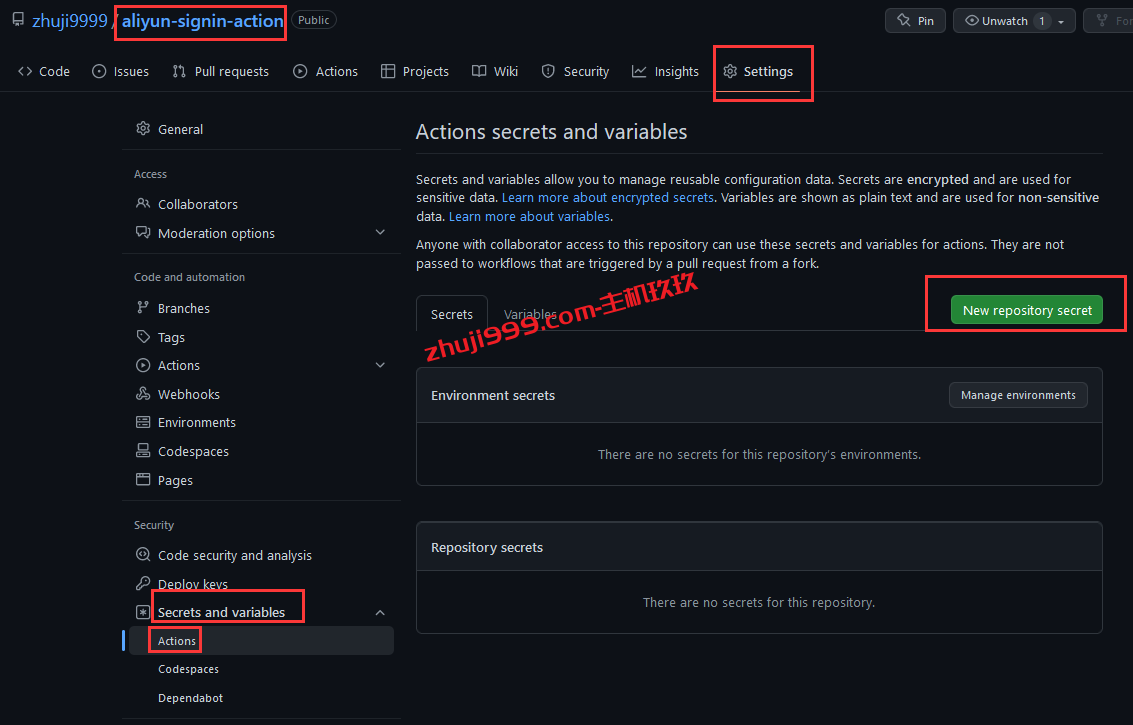Click the Environments server icon
1133x725 pixels.
tap(143, 422)
